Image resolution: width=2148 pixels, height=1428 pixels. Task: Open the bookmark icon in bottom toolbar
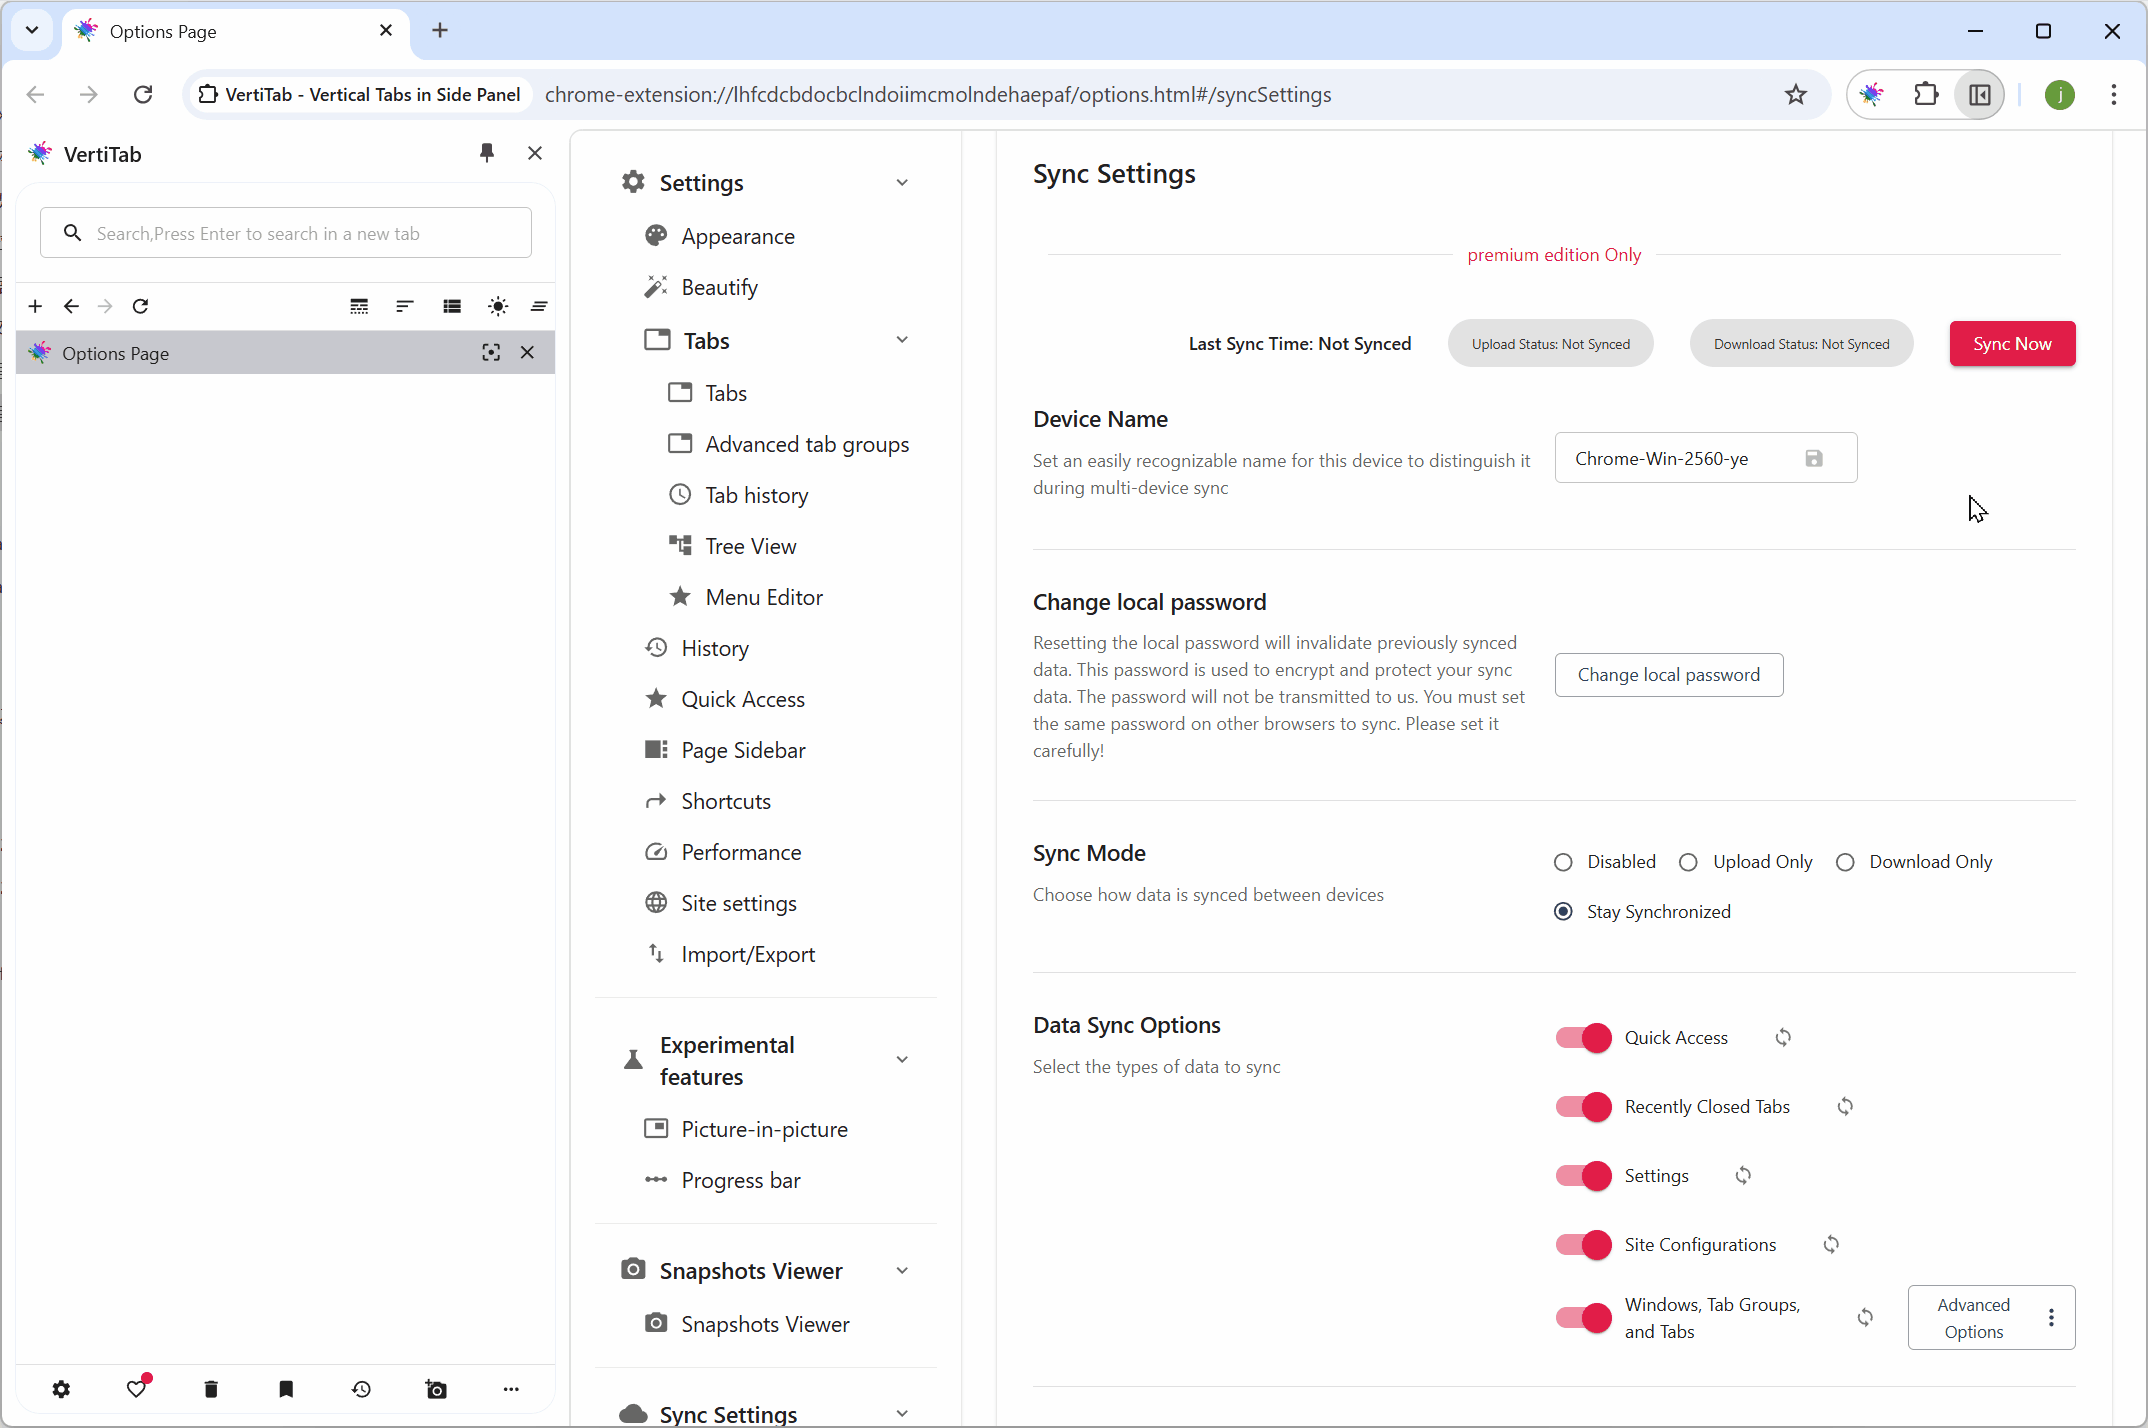286,1389
